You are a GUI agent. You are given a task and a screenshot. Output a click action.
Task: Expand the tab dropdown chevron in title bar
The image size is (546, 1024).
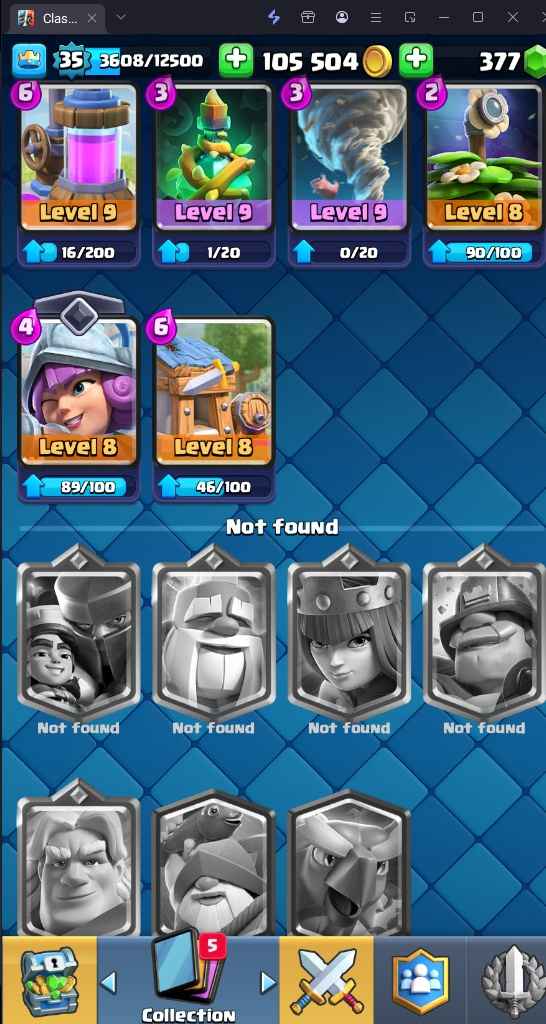121,18
